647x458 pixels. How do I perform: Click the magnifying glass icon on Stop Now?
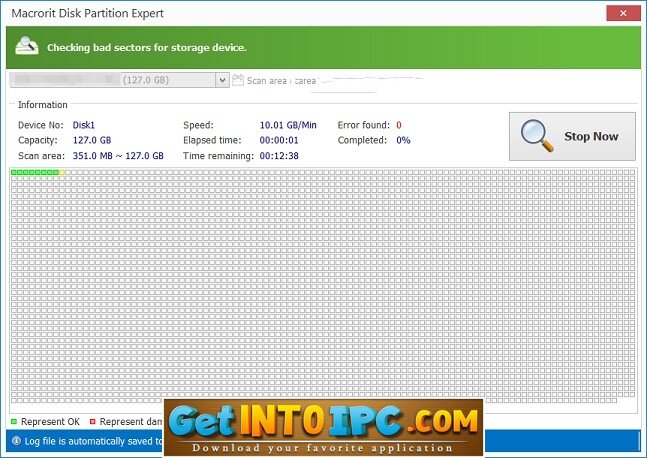(536, 135)
